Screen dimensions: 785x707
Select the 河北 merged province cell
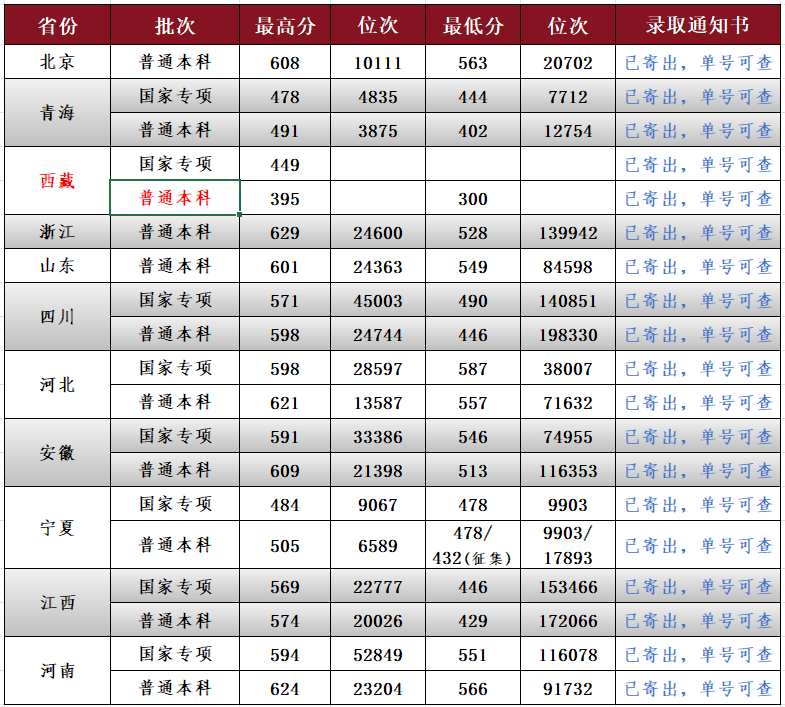[58, 385]
